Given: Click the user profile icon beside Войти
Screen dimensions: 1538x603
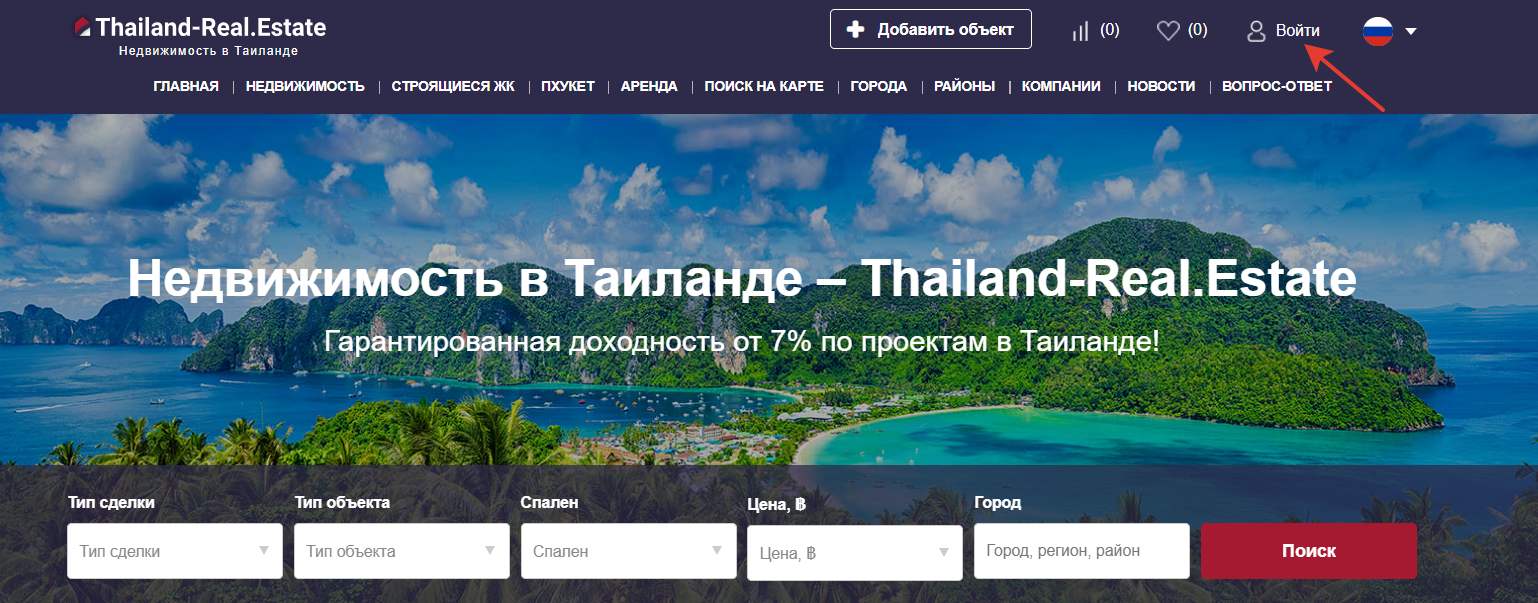Looking at the screenshot, I should point(1256,31).
